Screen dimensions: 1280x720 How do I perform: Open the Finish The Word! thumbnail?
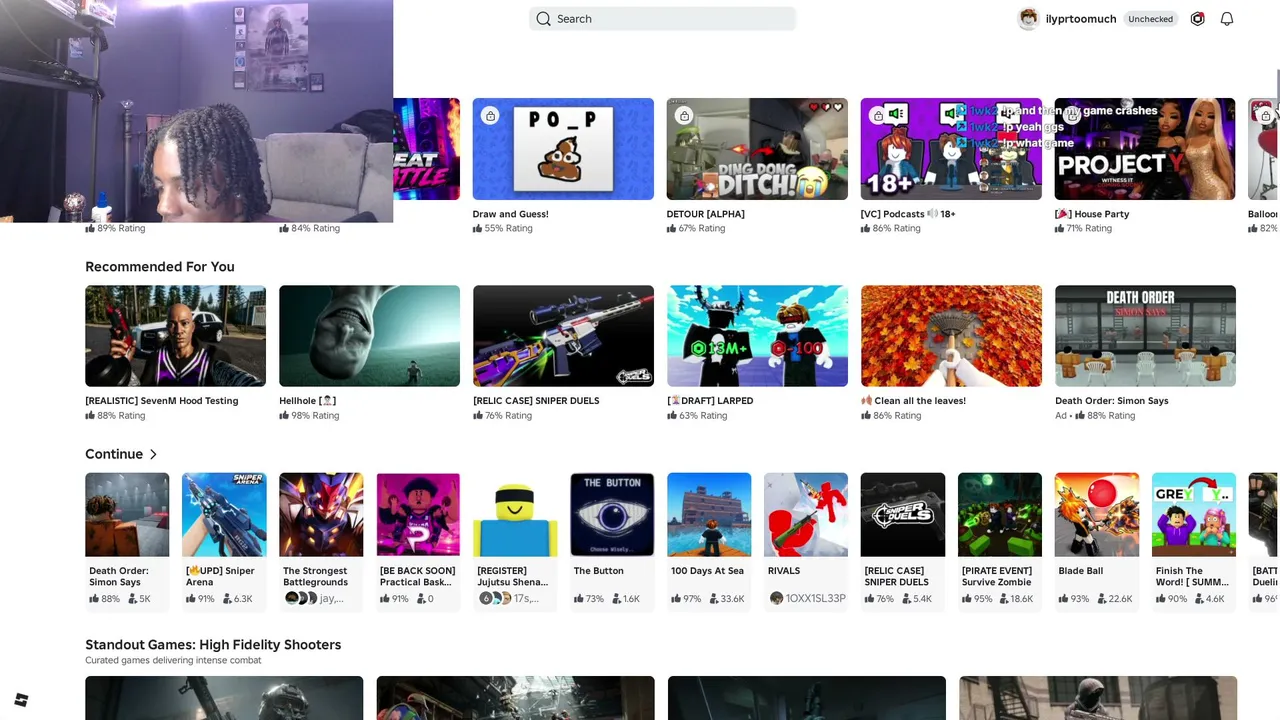click(x=1194, y=515)
